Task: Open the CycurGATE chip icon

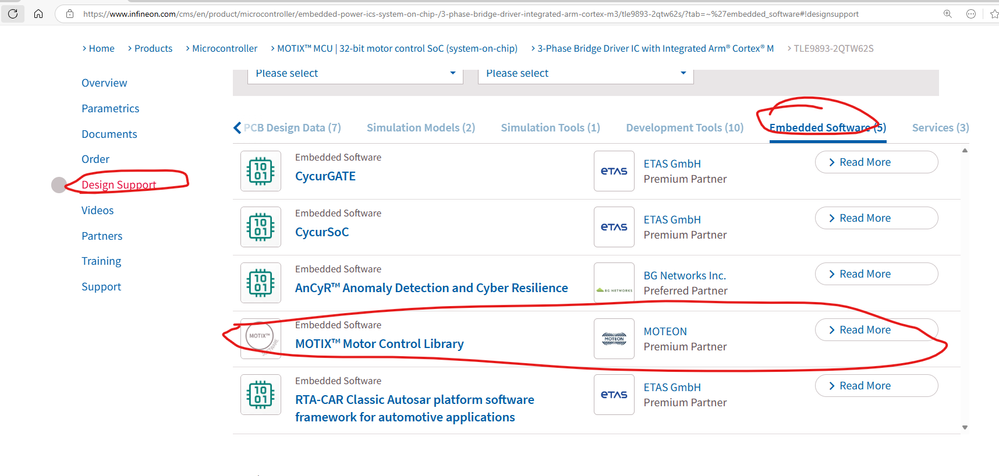Action: tap(261, 171)
